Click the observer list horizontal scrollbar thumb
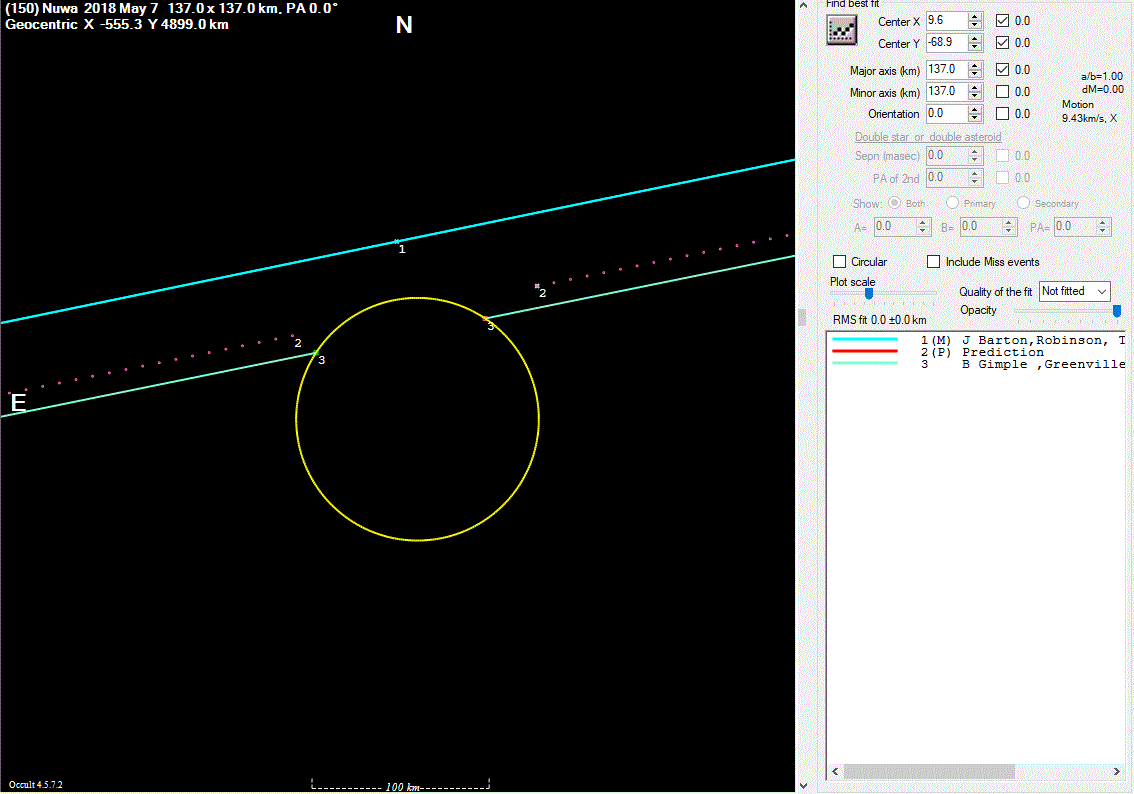The height and width of the screenshot is (794, 1134). tap(929, 772)
